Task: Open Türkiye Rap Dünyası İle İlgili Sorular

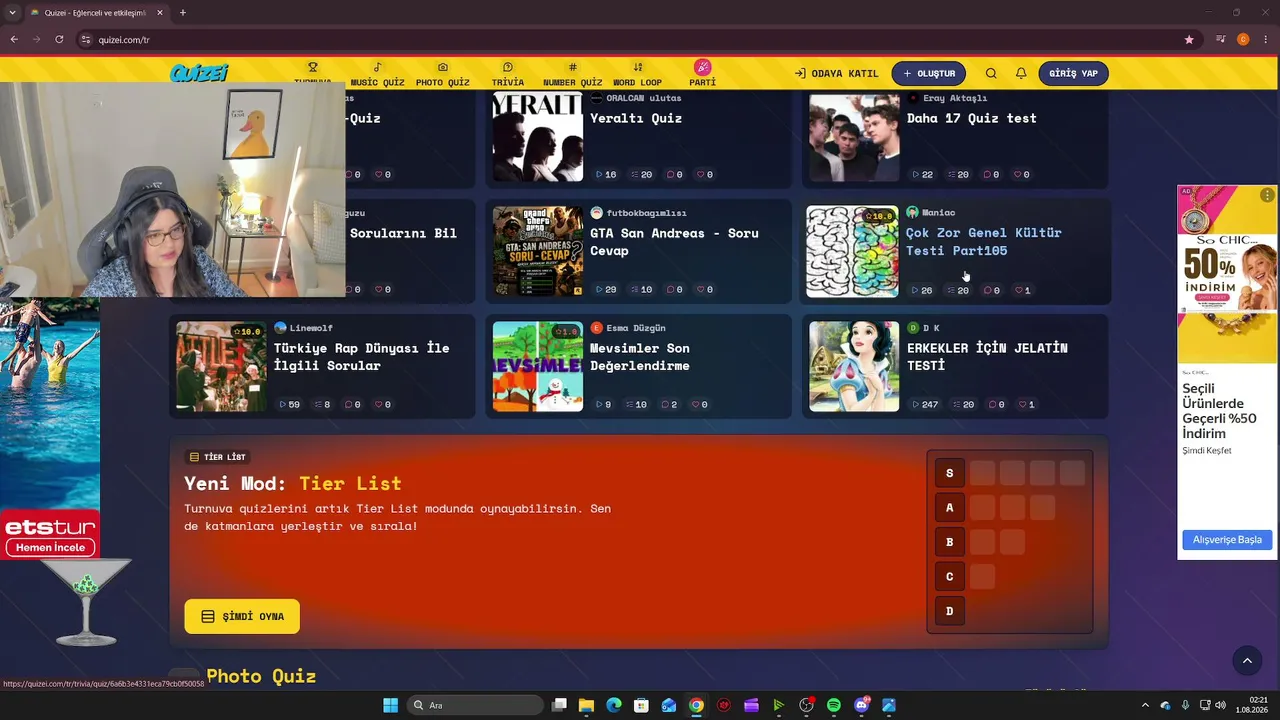Action: [x=361, y=357]
